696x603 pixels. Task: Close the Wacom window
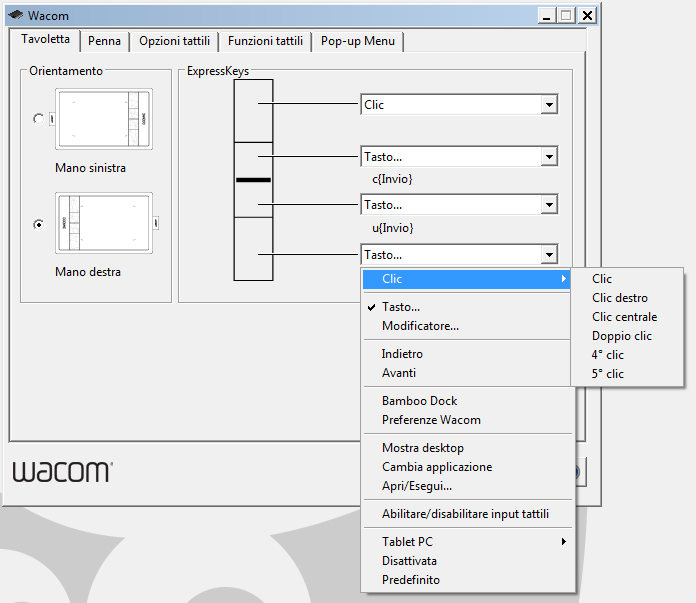[x=587, y=16]
